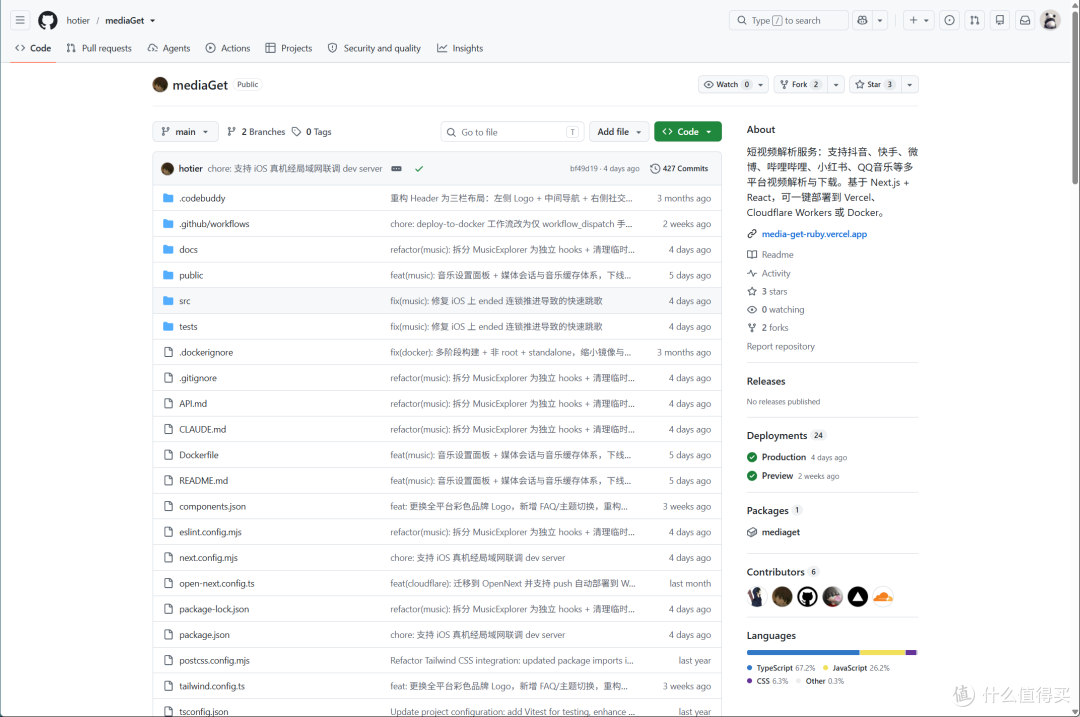Open the Notifications inbox icon
The image size is (1080, 717).
1025,21
